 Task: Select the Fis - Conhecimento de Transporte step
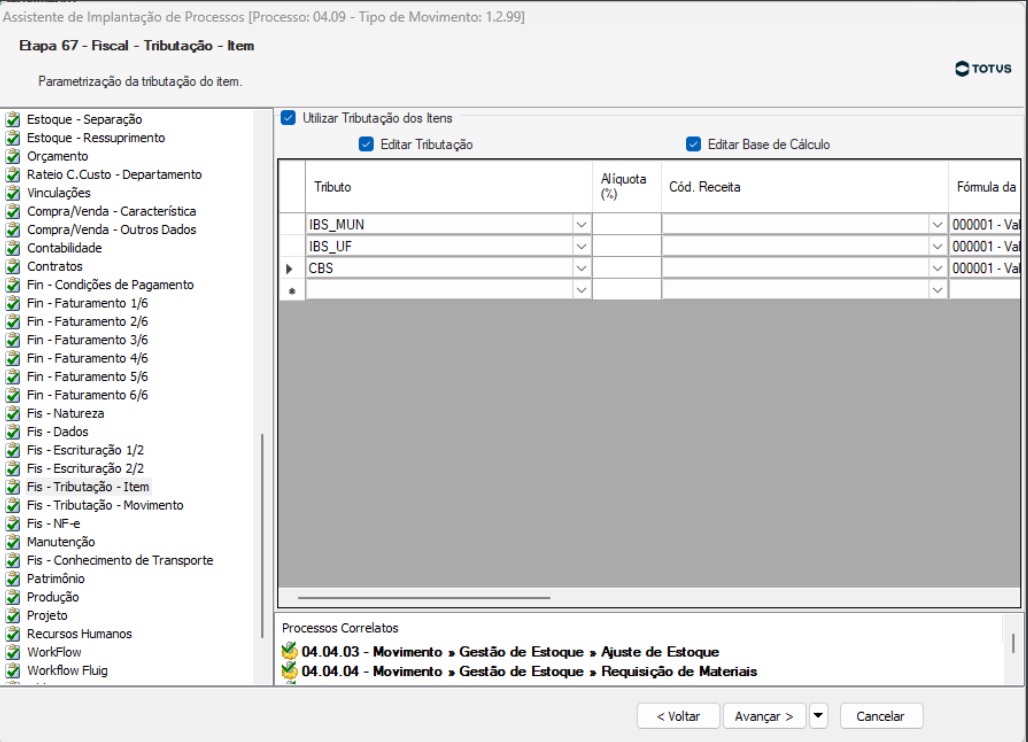[120, 560]
